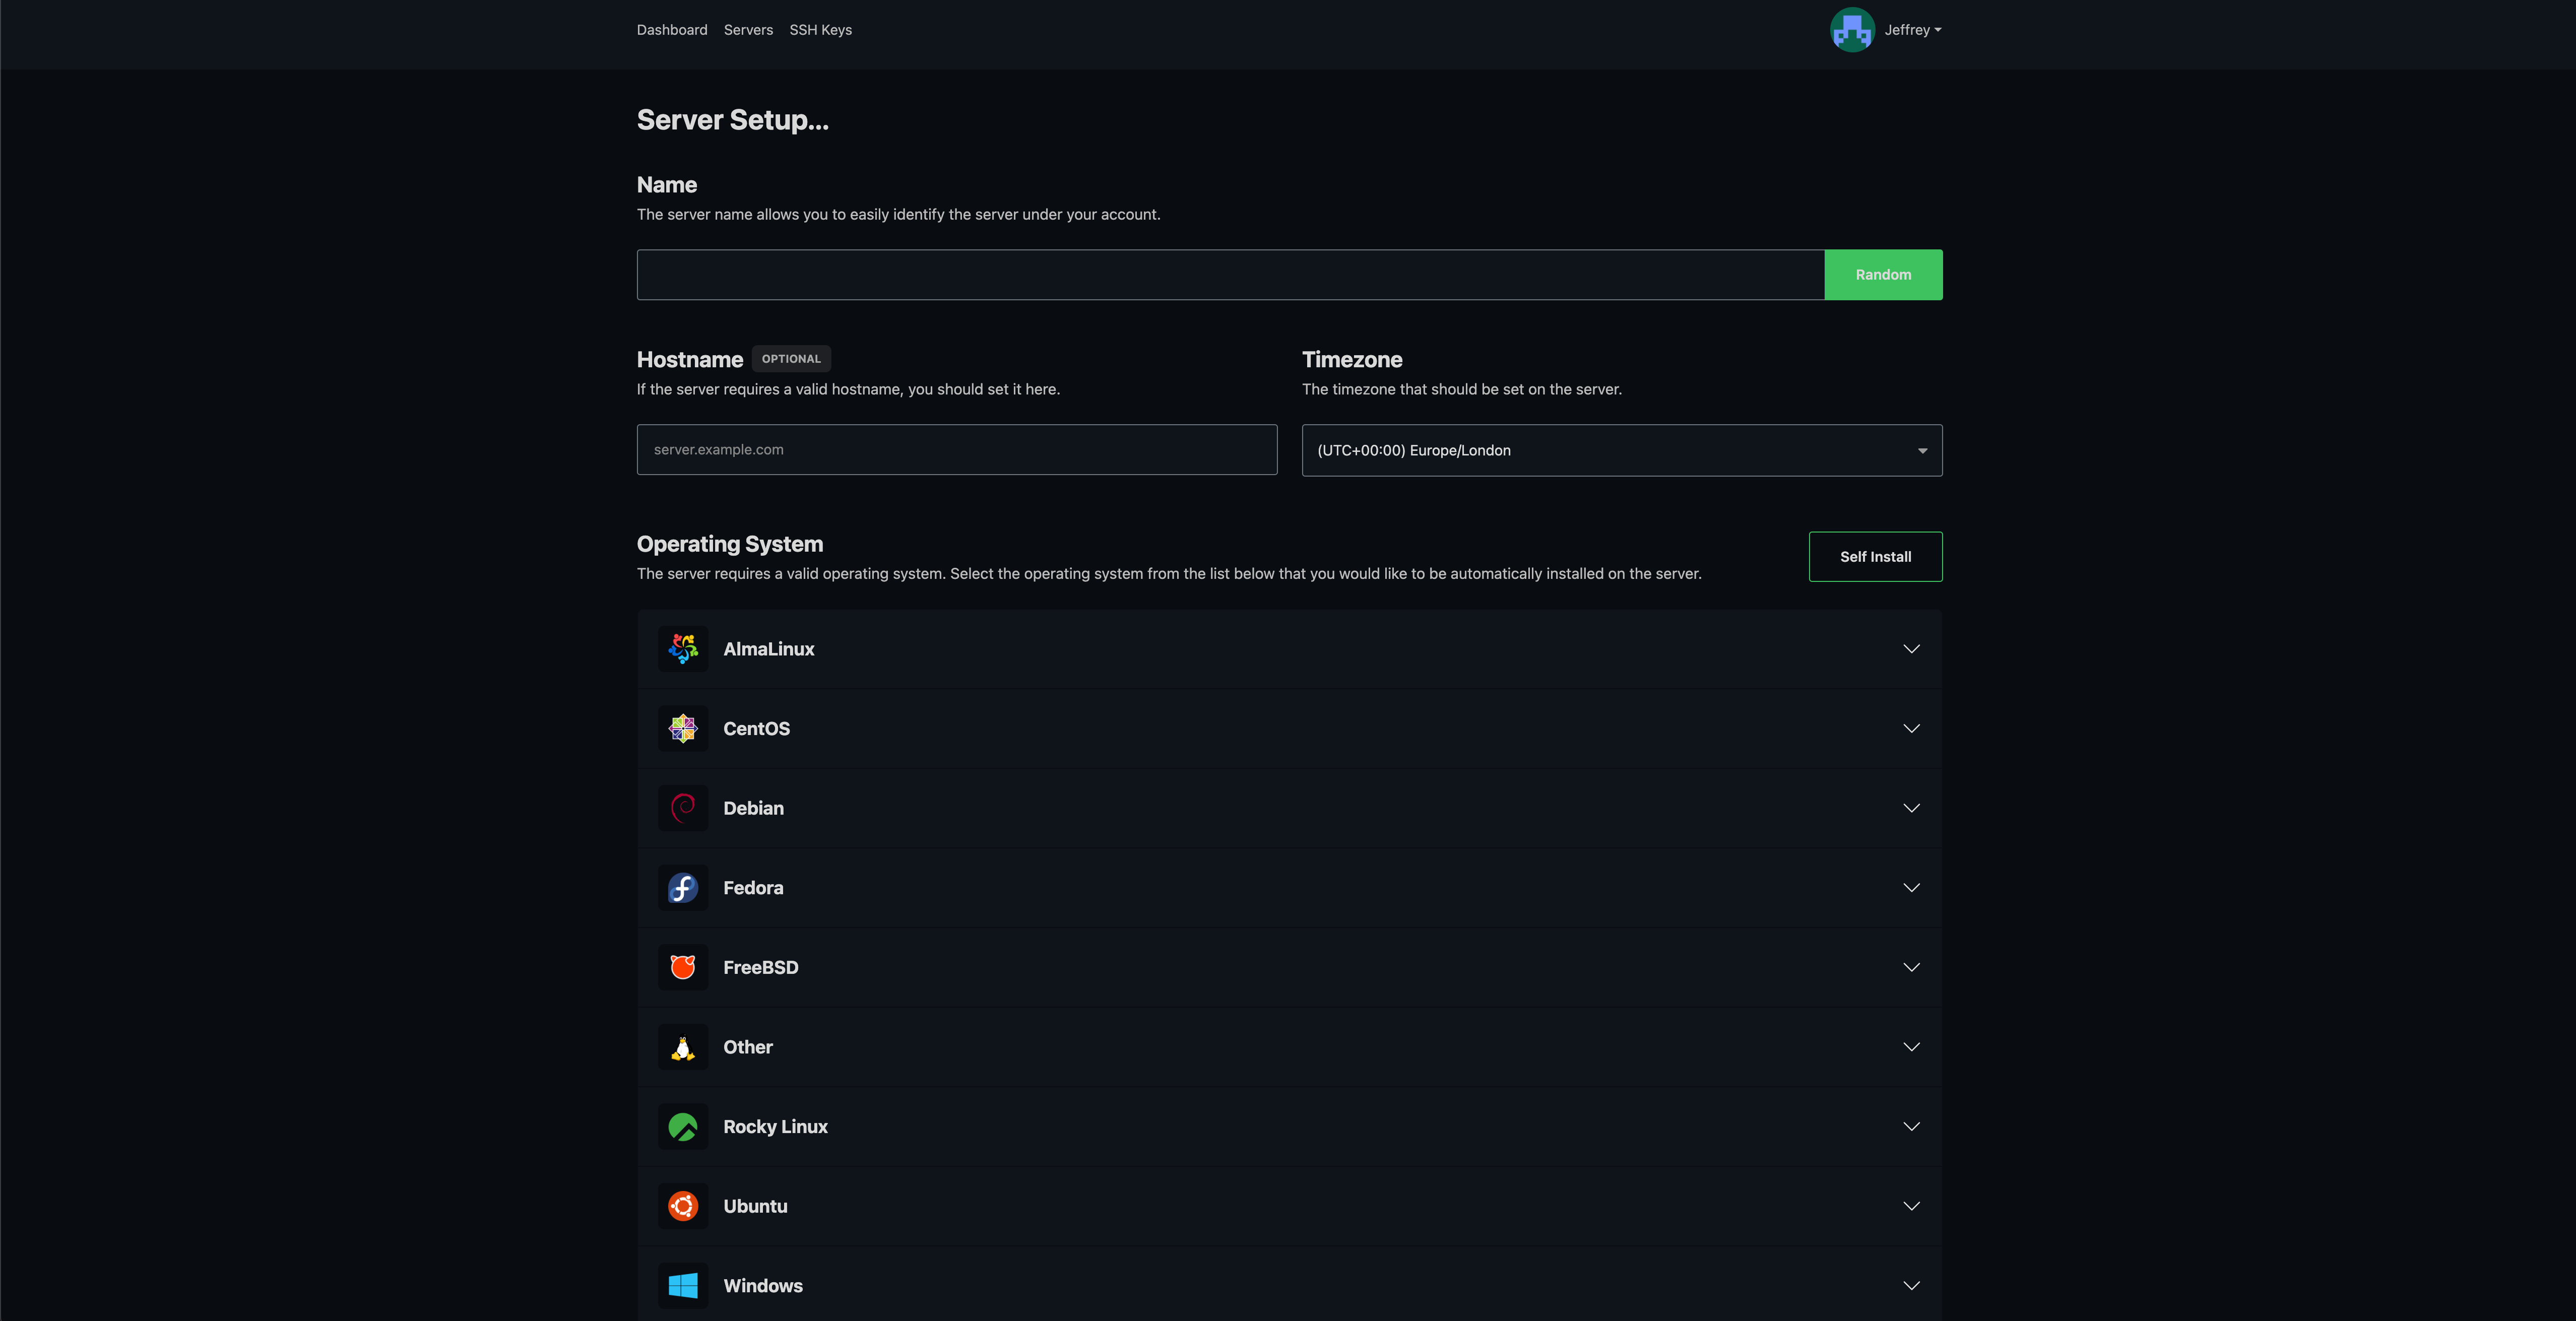The width and height of the screenshot is (2576, 1321).
Task: Click the Operating System heading
Action: coord(730,544)
